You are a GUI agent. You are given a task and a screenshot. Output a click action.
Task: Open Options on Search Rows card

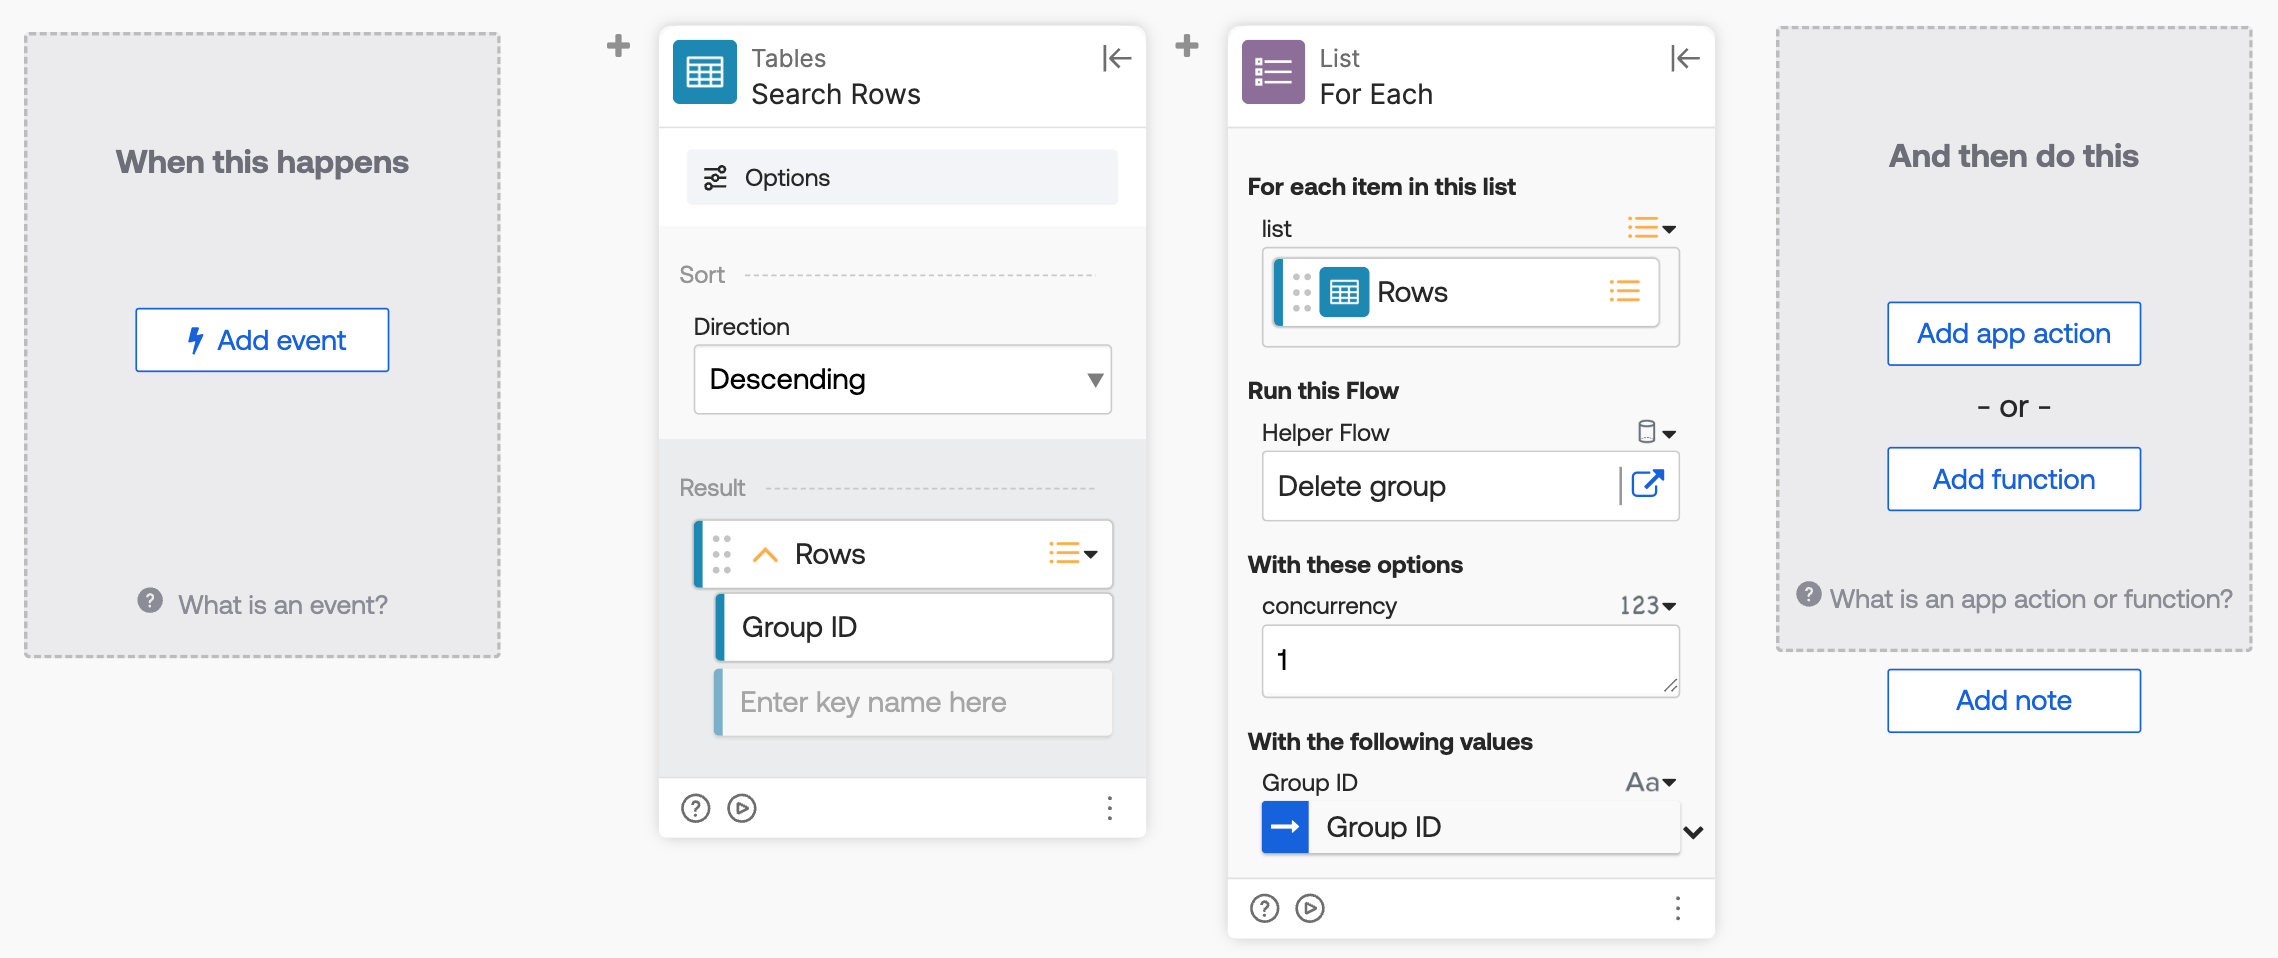point(902,178)
